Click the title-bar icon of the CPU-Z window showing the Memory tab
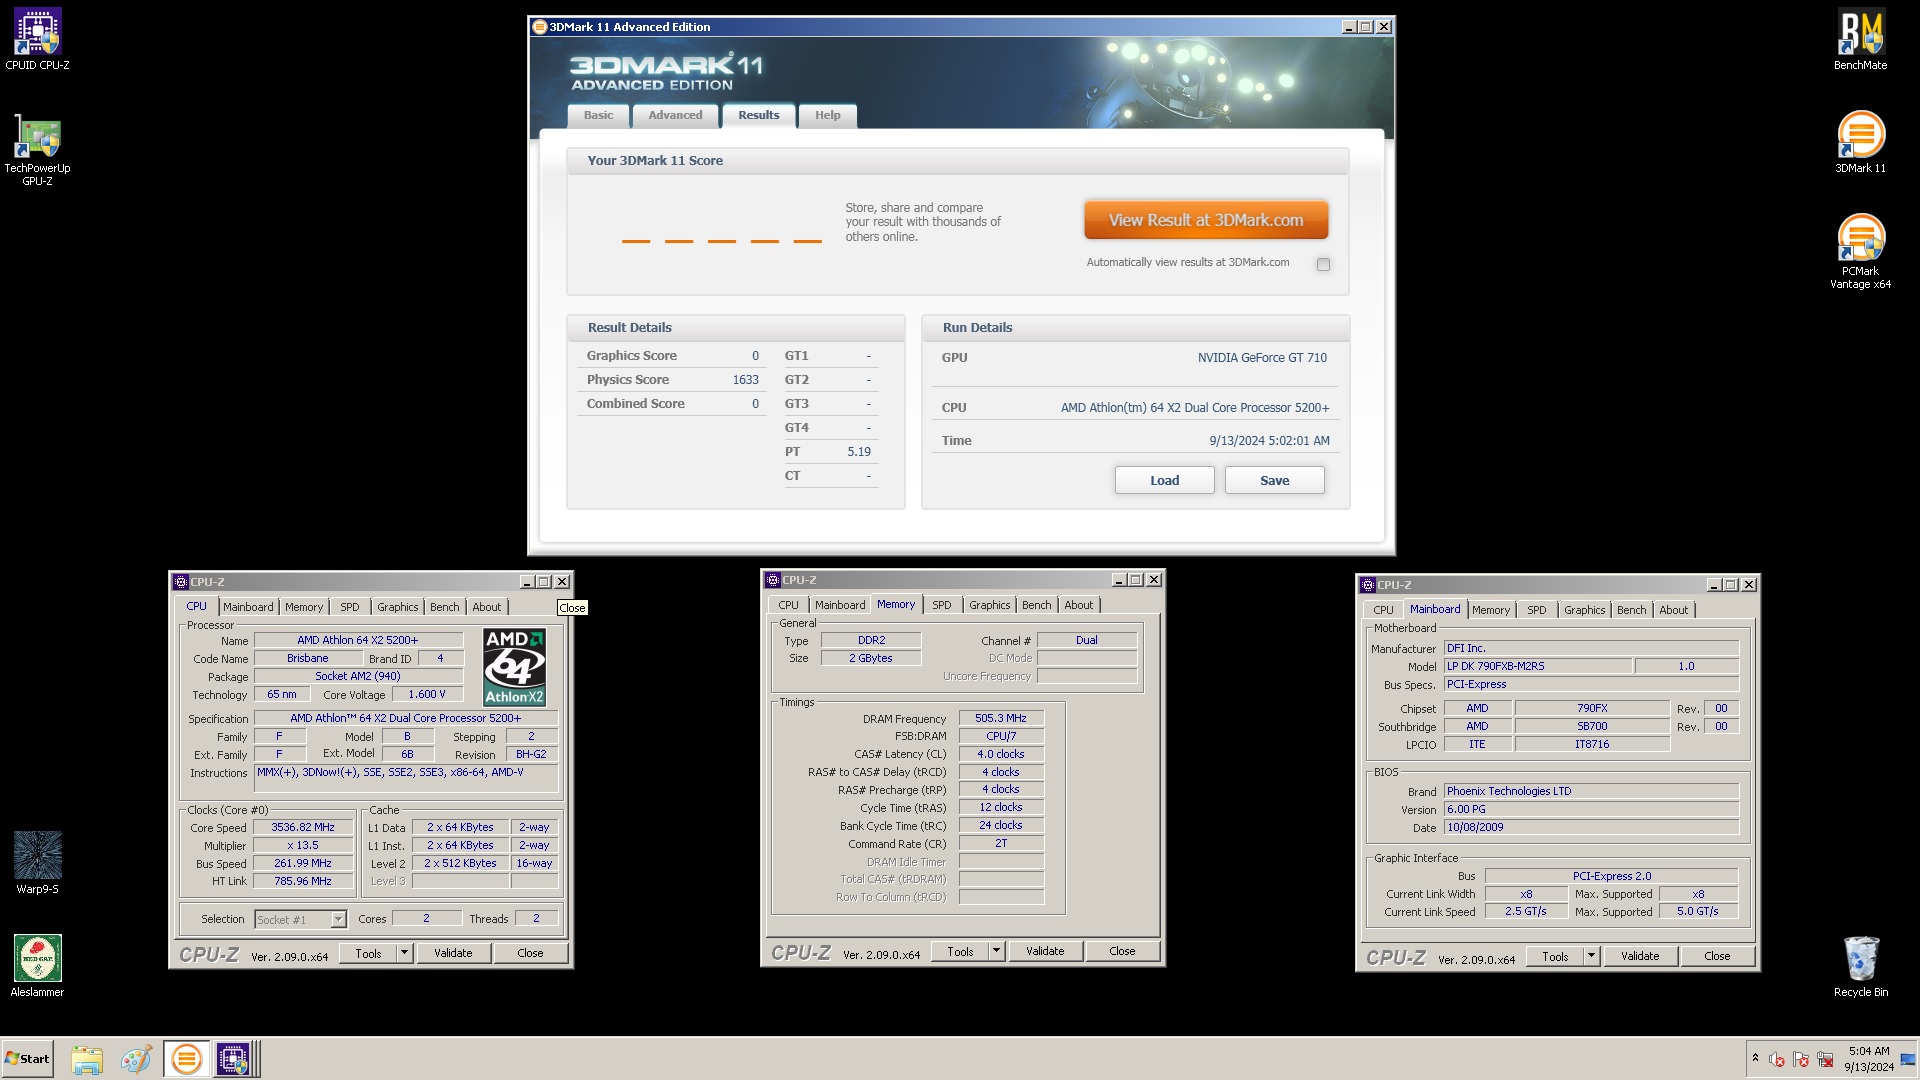 pos(772,580)
